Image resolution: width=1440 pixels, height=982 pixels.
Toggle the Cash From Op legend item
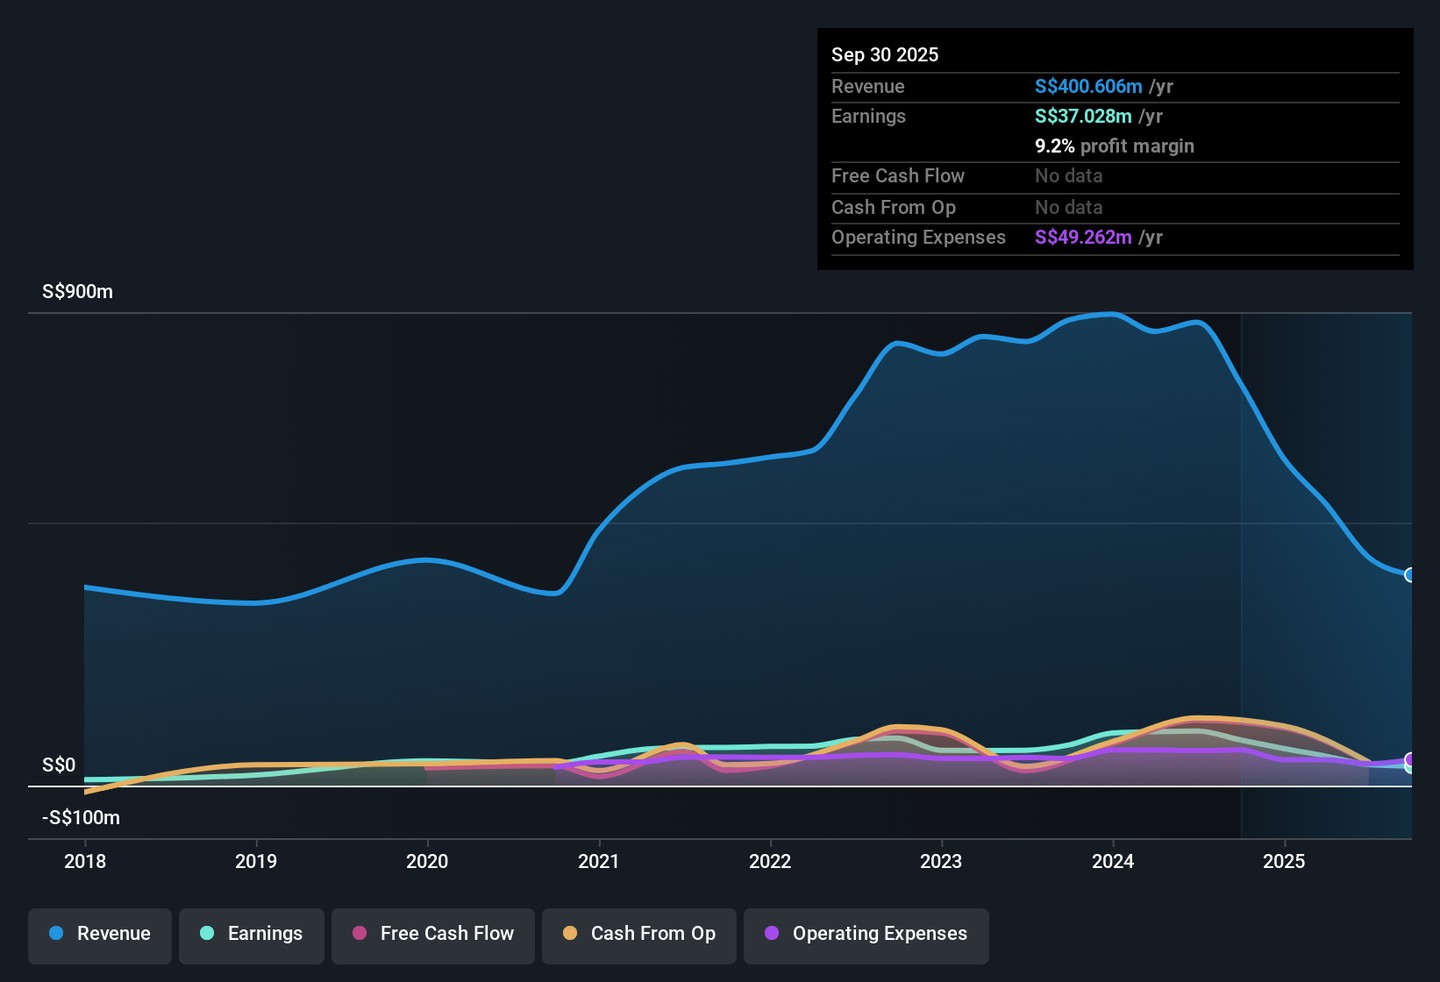tap(639, 934)
